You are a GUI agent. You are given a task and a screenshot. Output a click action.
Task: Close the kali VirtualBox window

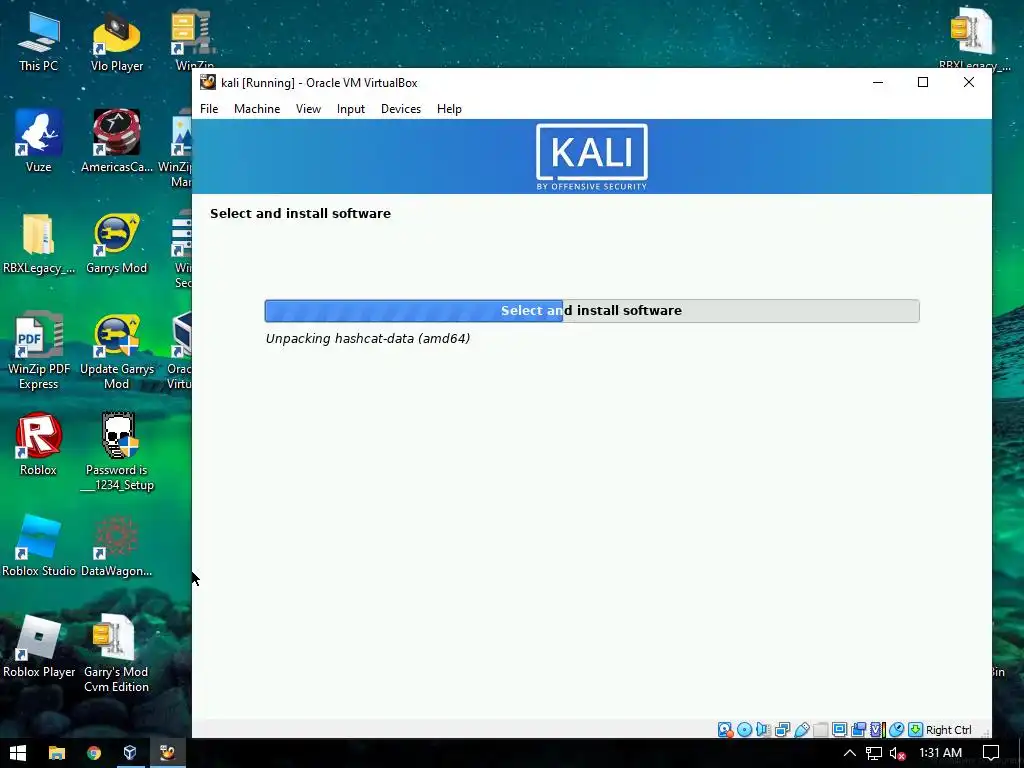(x=968, y=82)
